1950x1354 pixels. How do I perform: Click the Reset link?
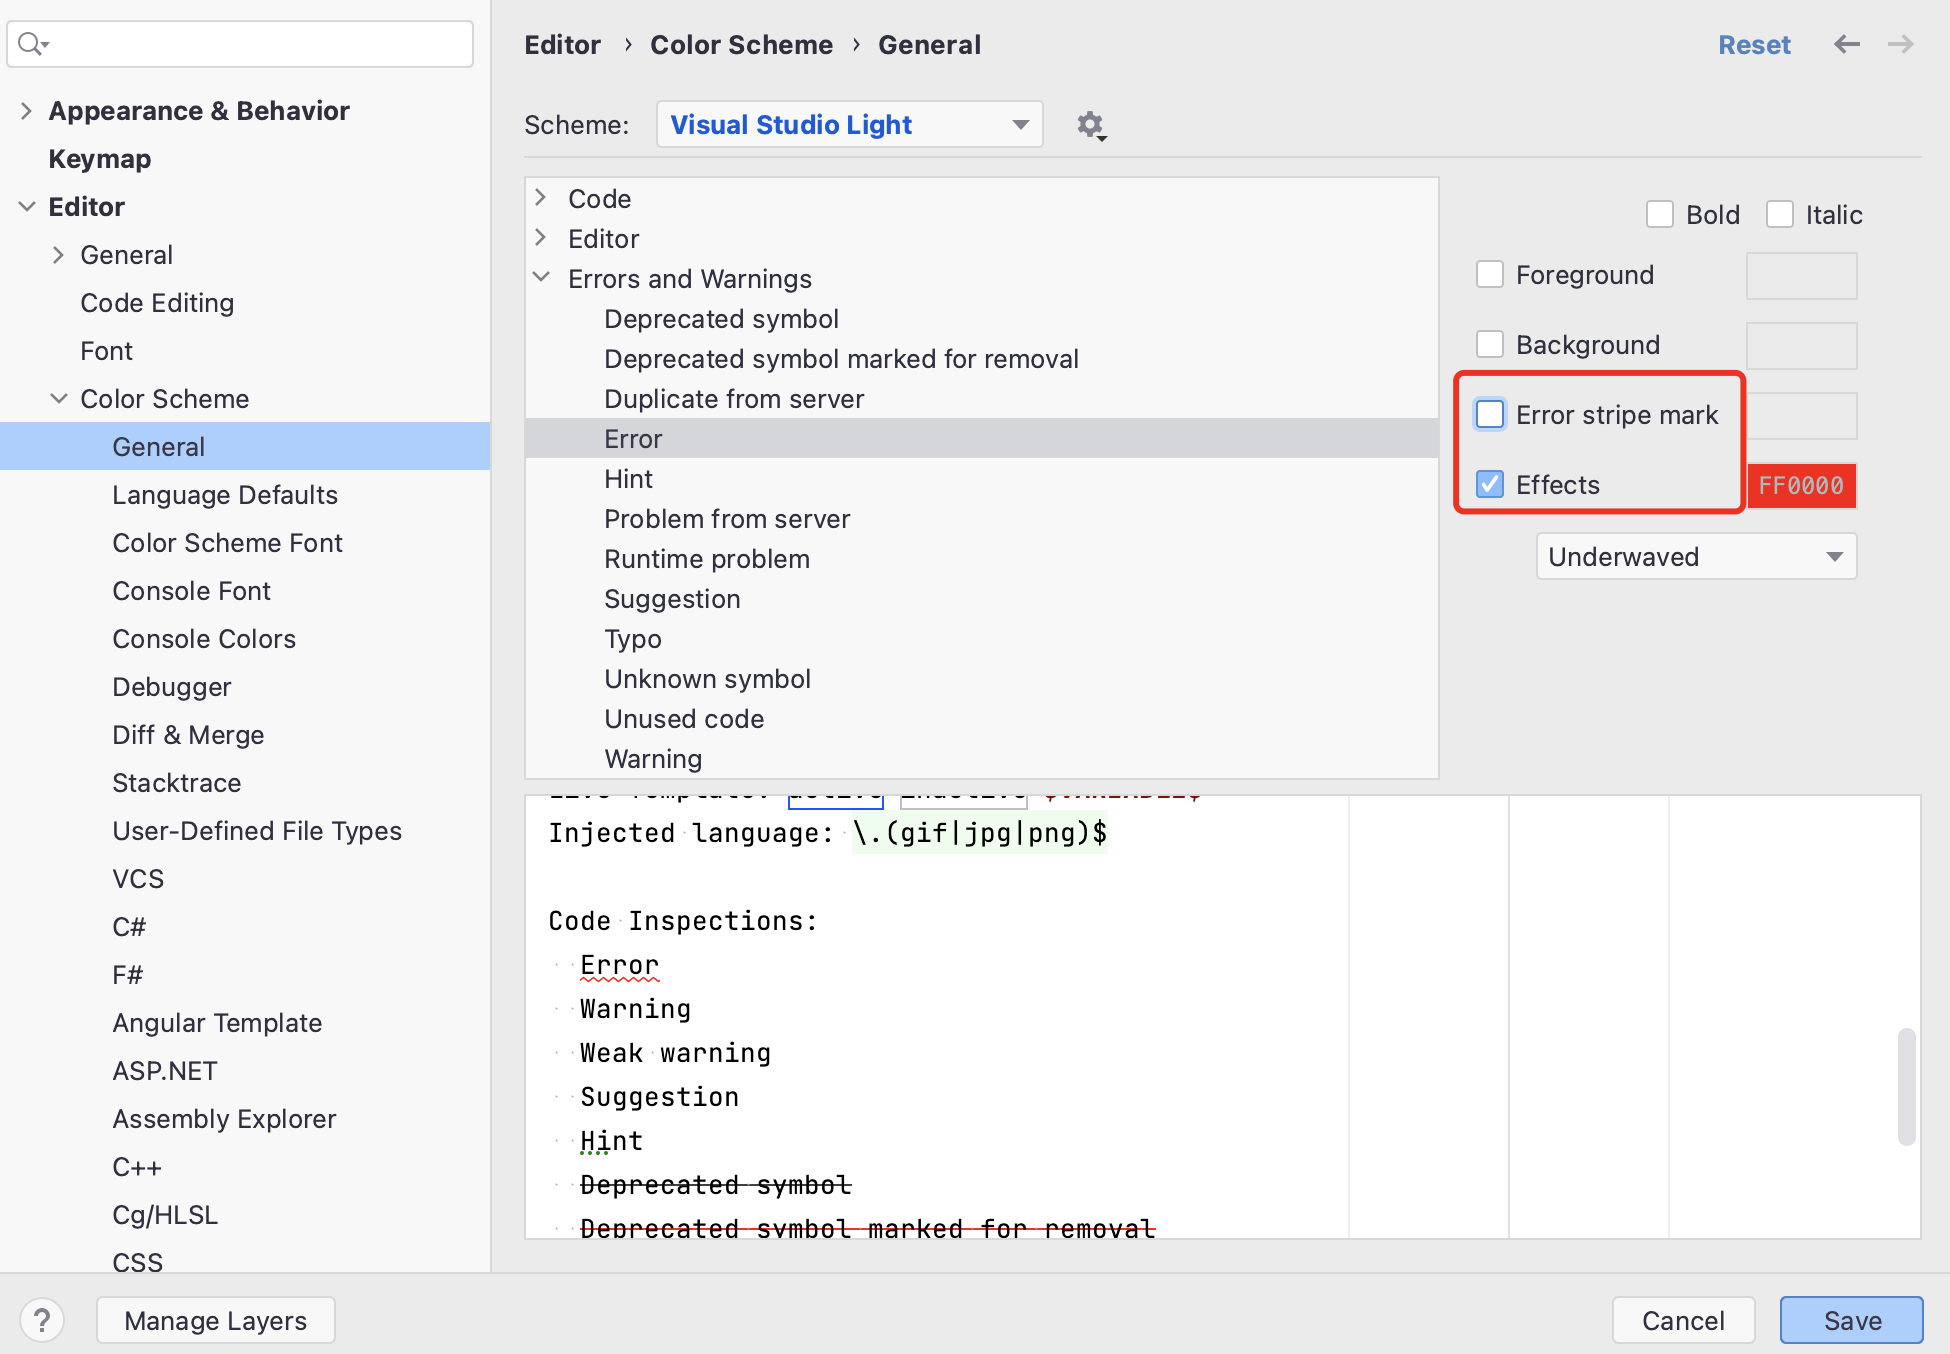click(x=1754, y=45)
